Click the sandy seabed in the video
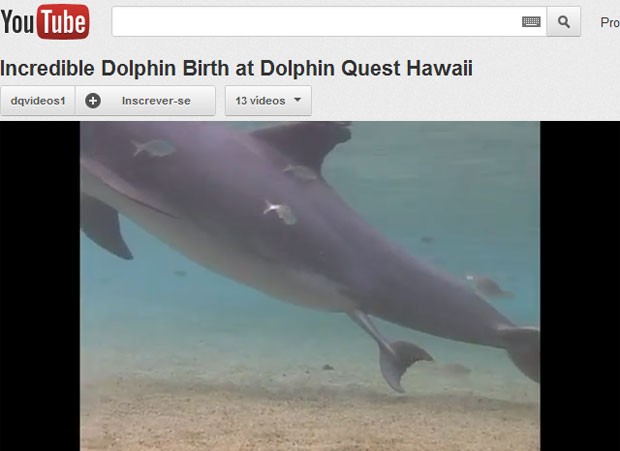The height and width of the screenshot is (451, 620). (310, 419)
